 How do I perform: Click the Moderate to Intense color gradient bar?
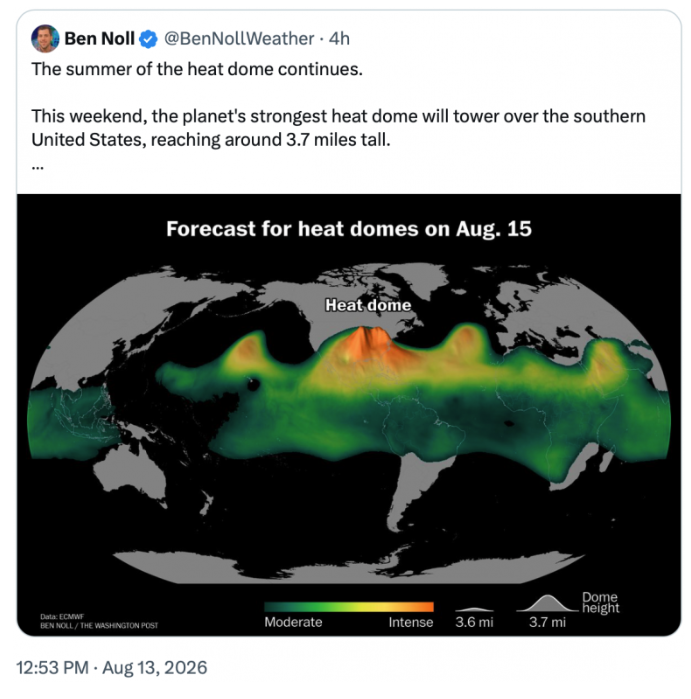click(349, 607)
